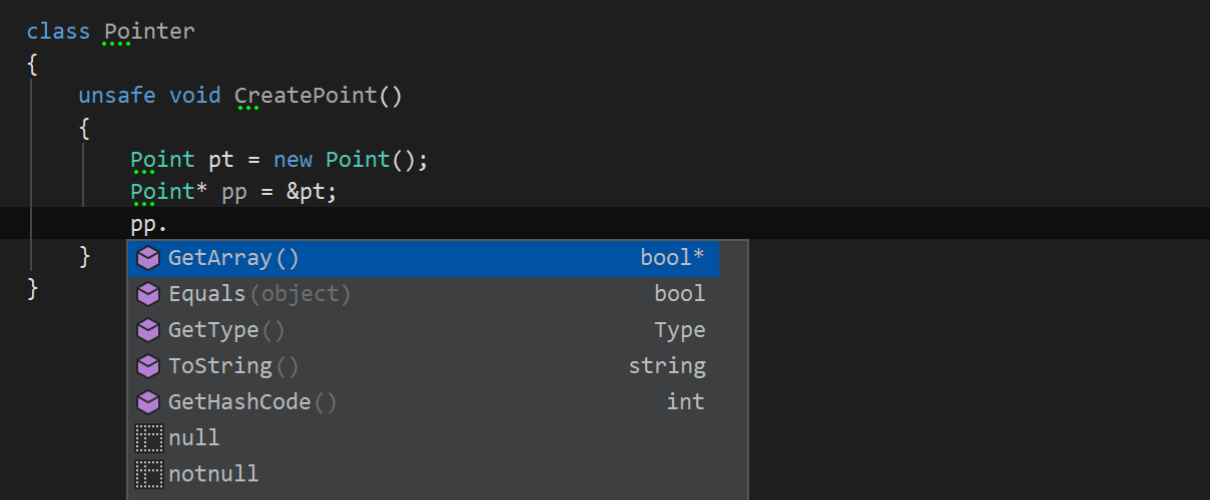Choose the GetHashCode() suggestion
Viewport: 1210px width, 500px height.
pos(252,403)
